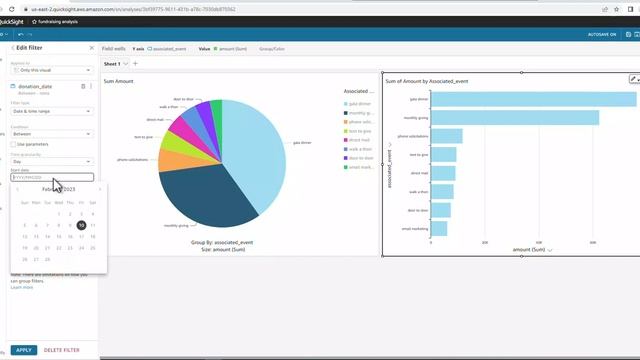The width and height of the screenshot is (640, 360).
Task: Select the Sheet 1 tab
Action: pos(112,64)
